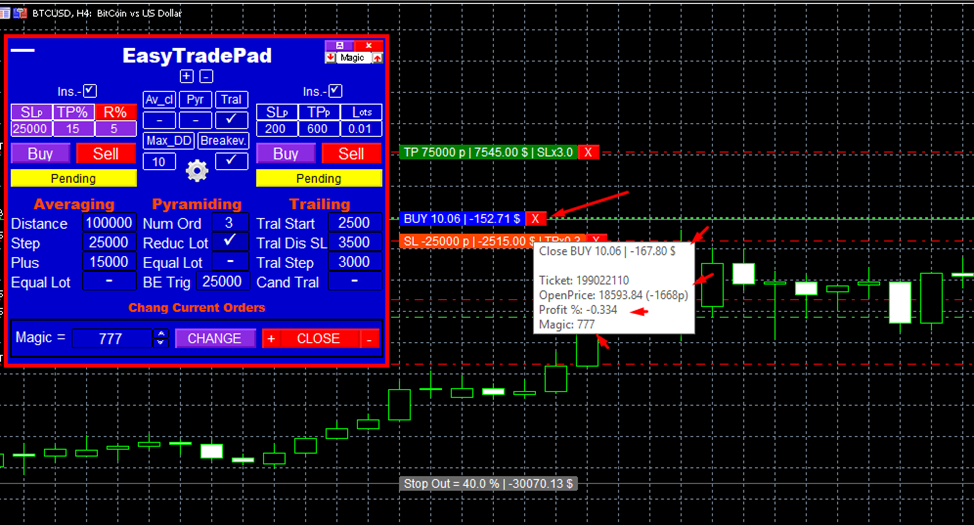Screen dimensions: 974x525
Task: Edit the Averaging Step field
Action: tap(109, 242)
